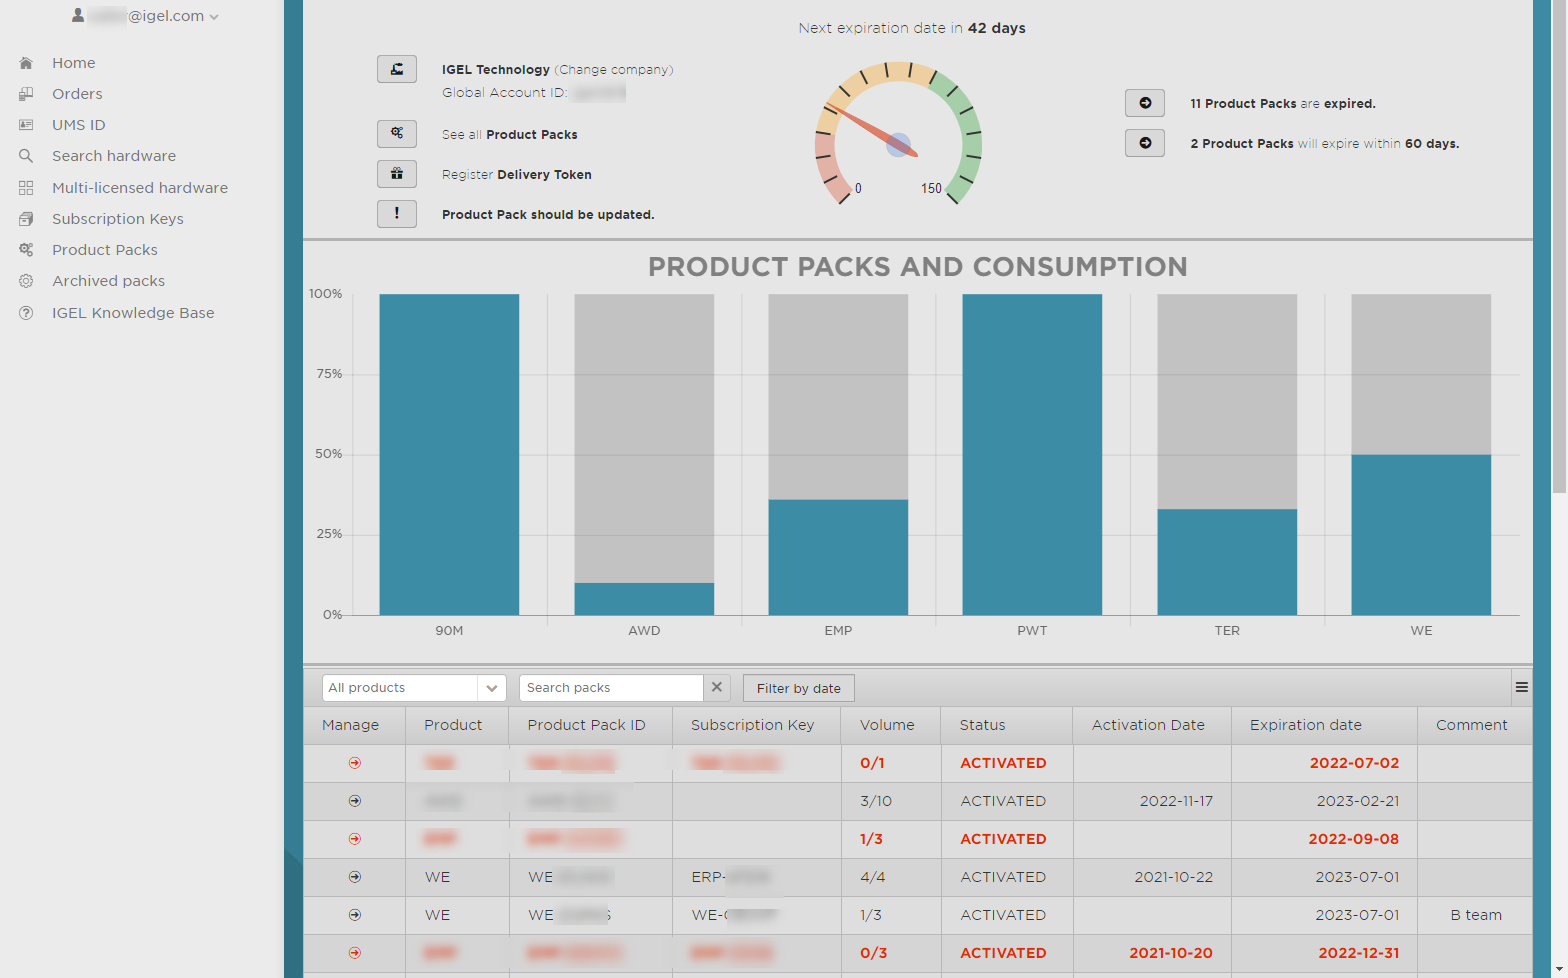Navigate to Multi-licensed hardware page
Viewport: 1568px width, 978px height.
click(139, 188)
